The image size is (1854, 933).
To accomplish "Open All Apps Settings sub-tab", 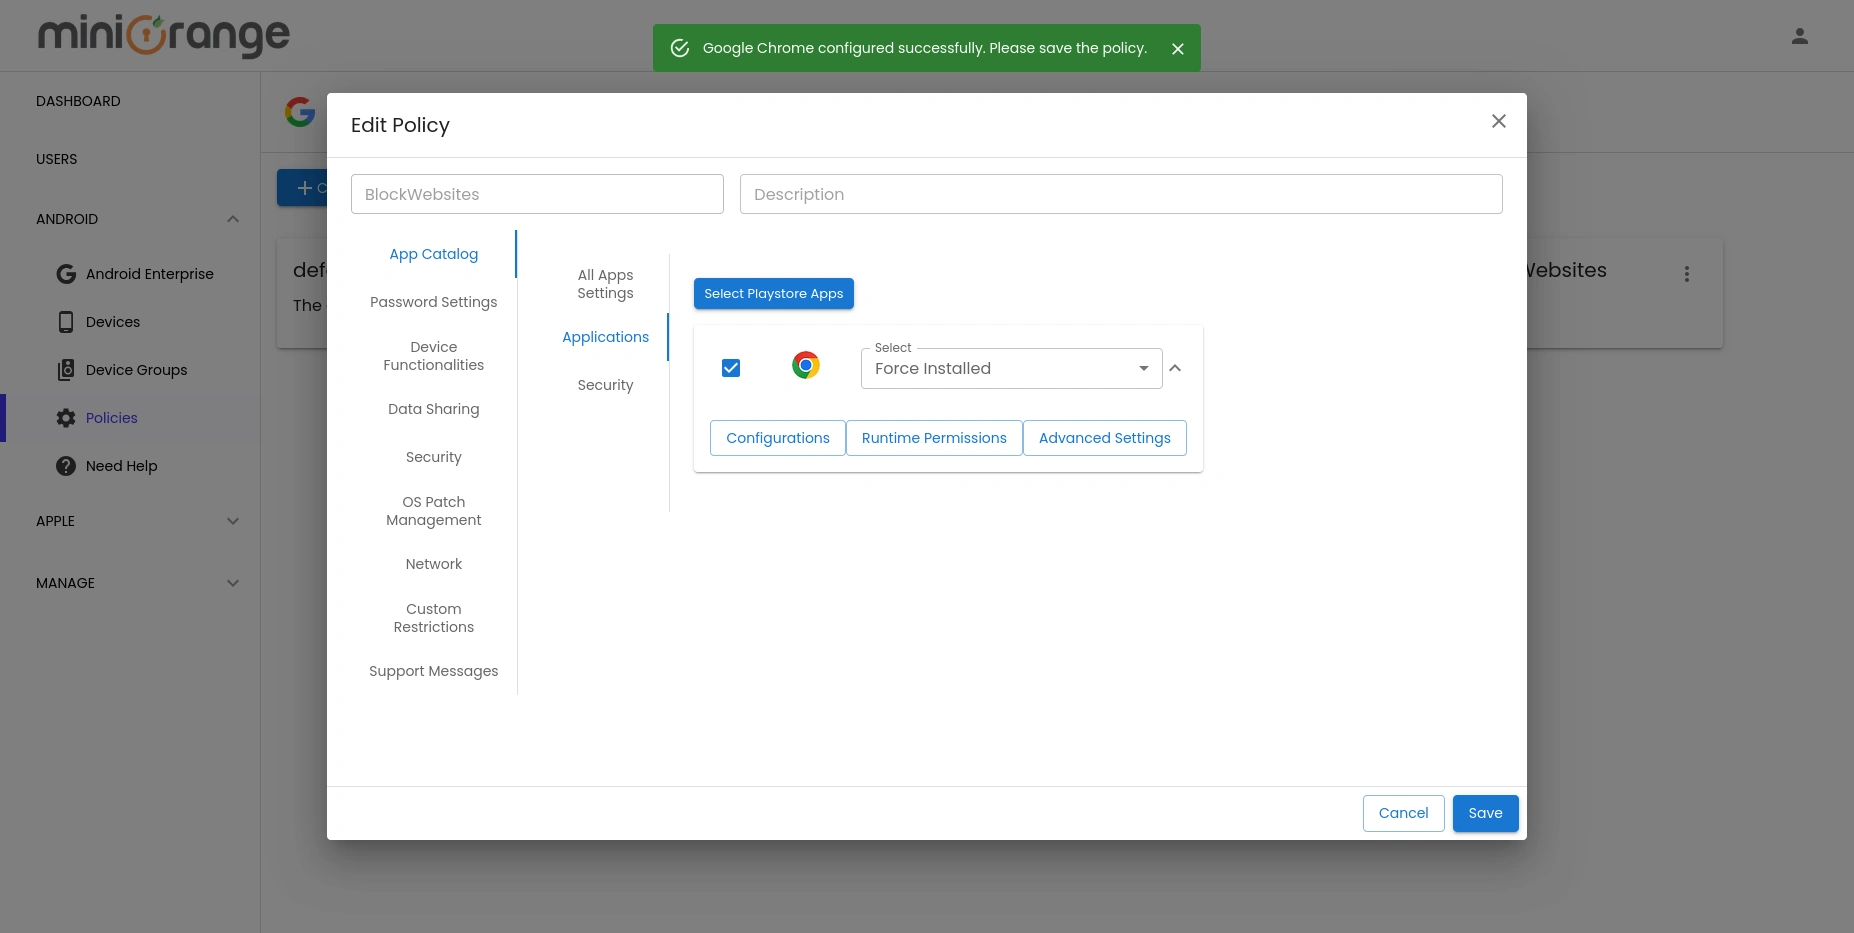I will tap(605, 284).
